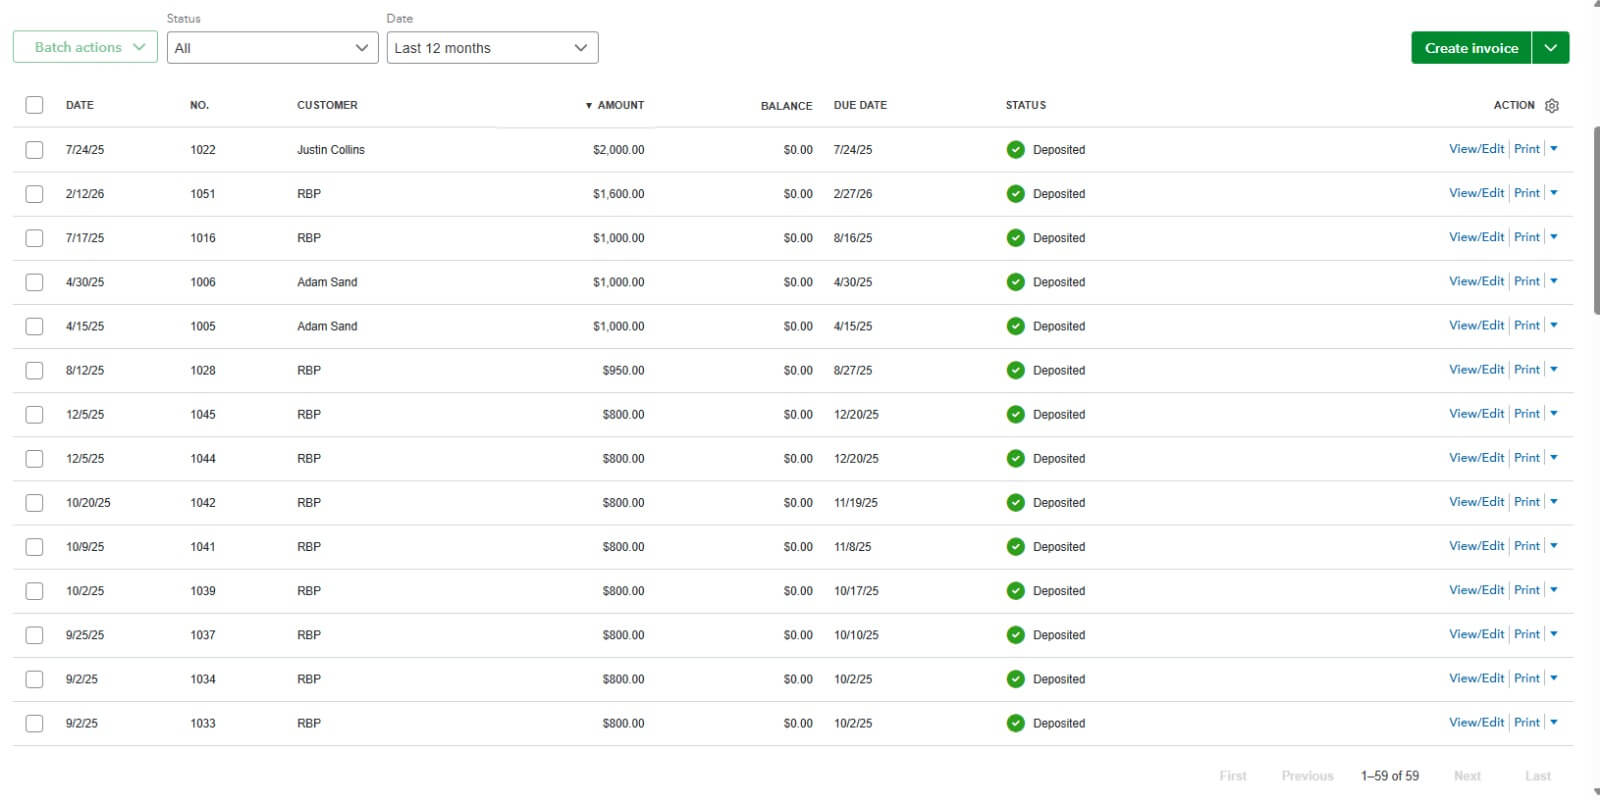Click Deposited status icon for invoice 1051
The image size is (1600, 800).
1015,194
